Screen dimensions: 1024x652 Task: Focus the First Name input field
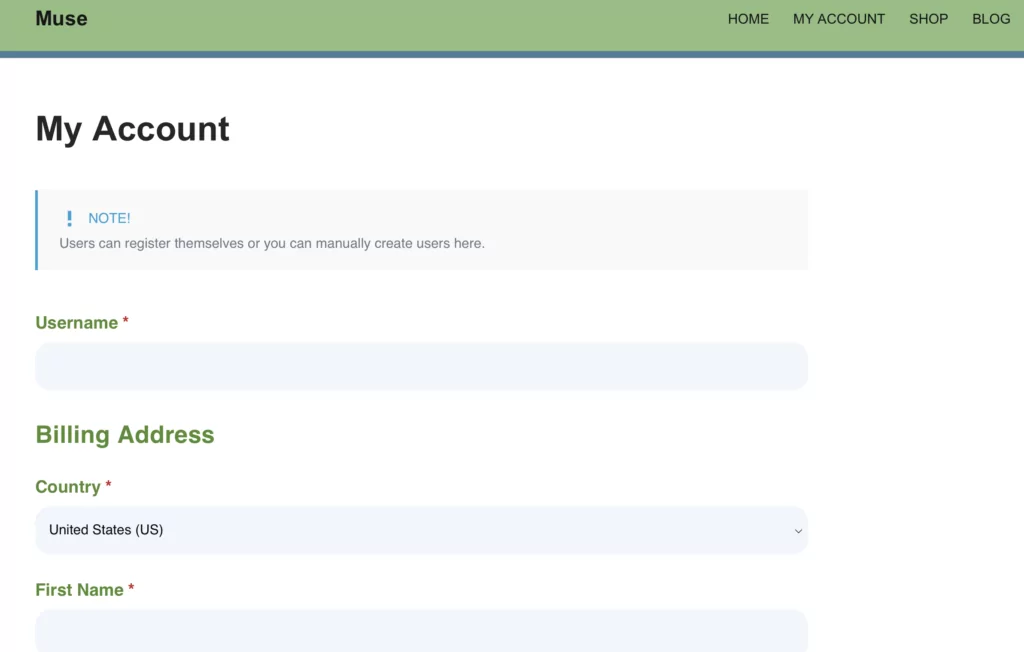(421, 632)
